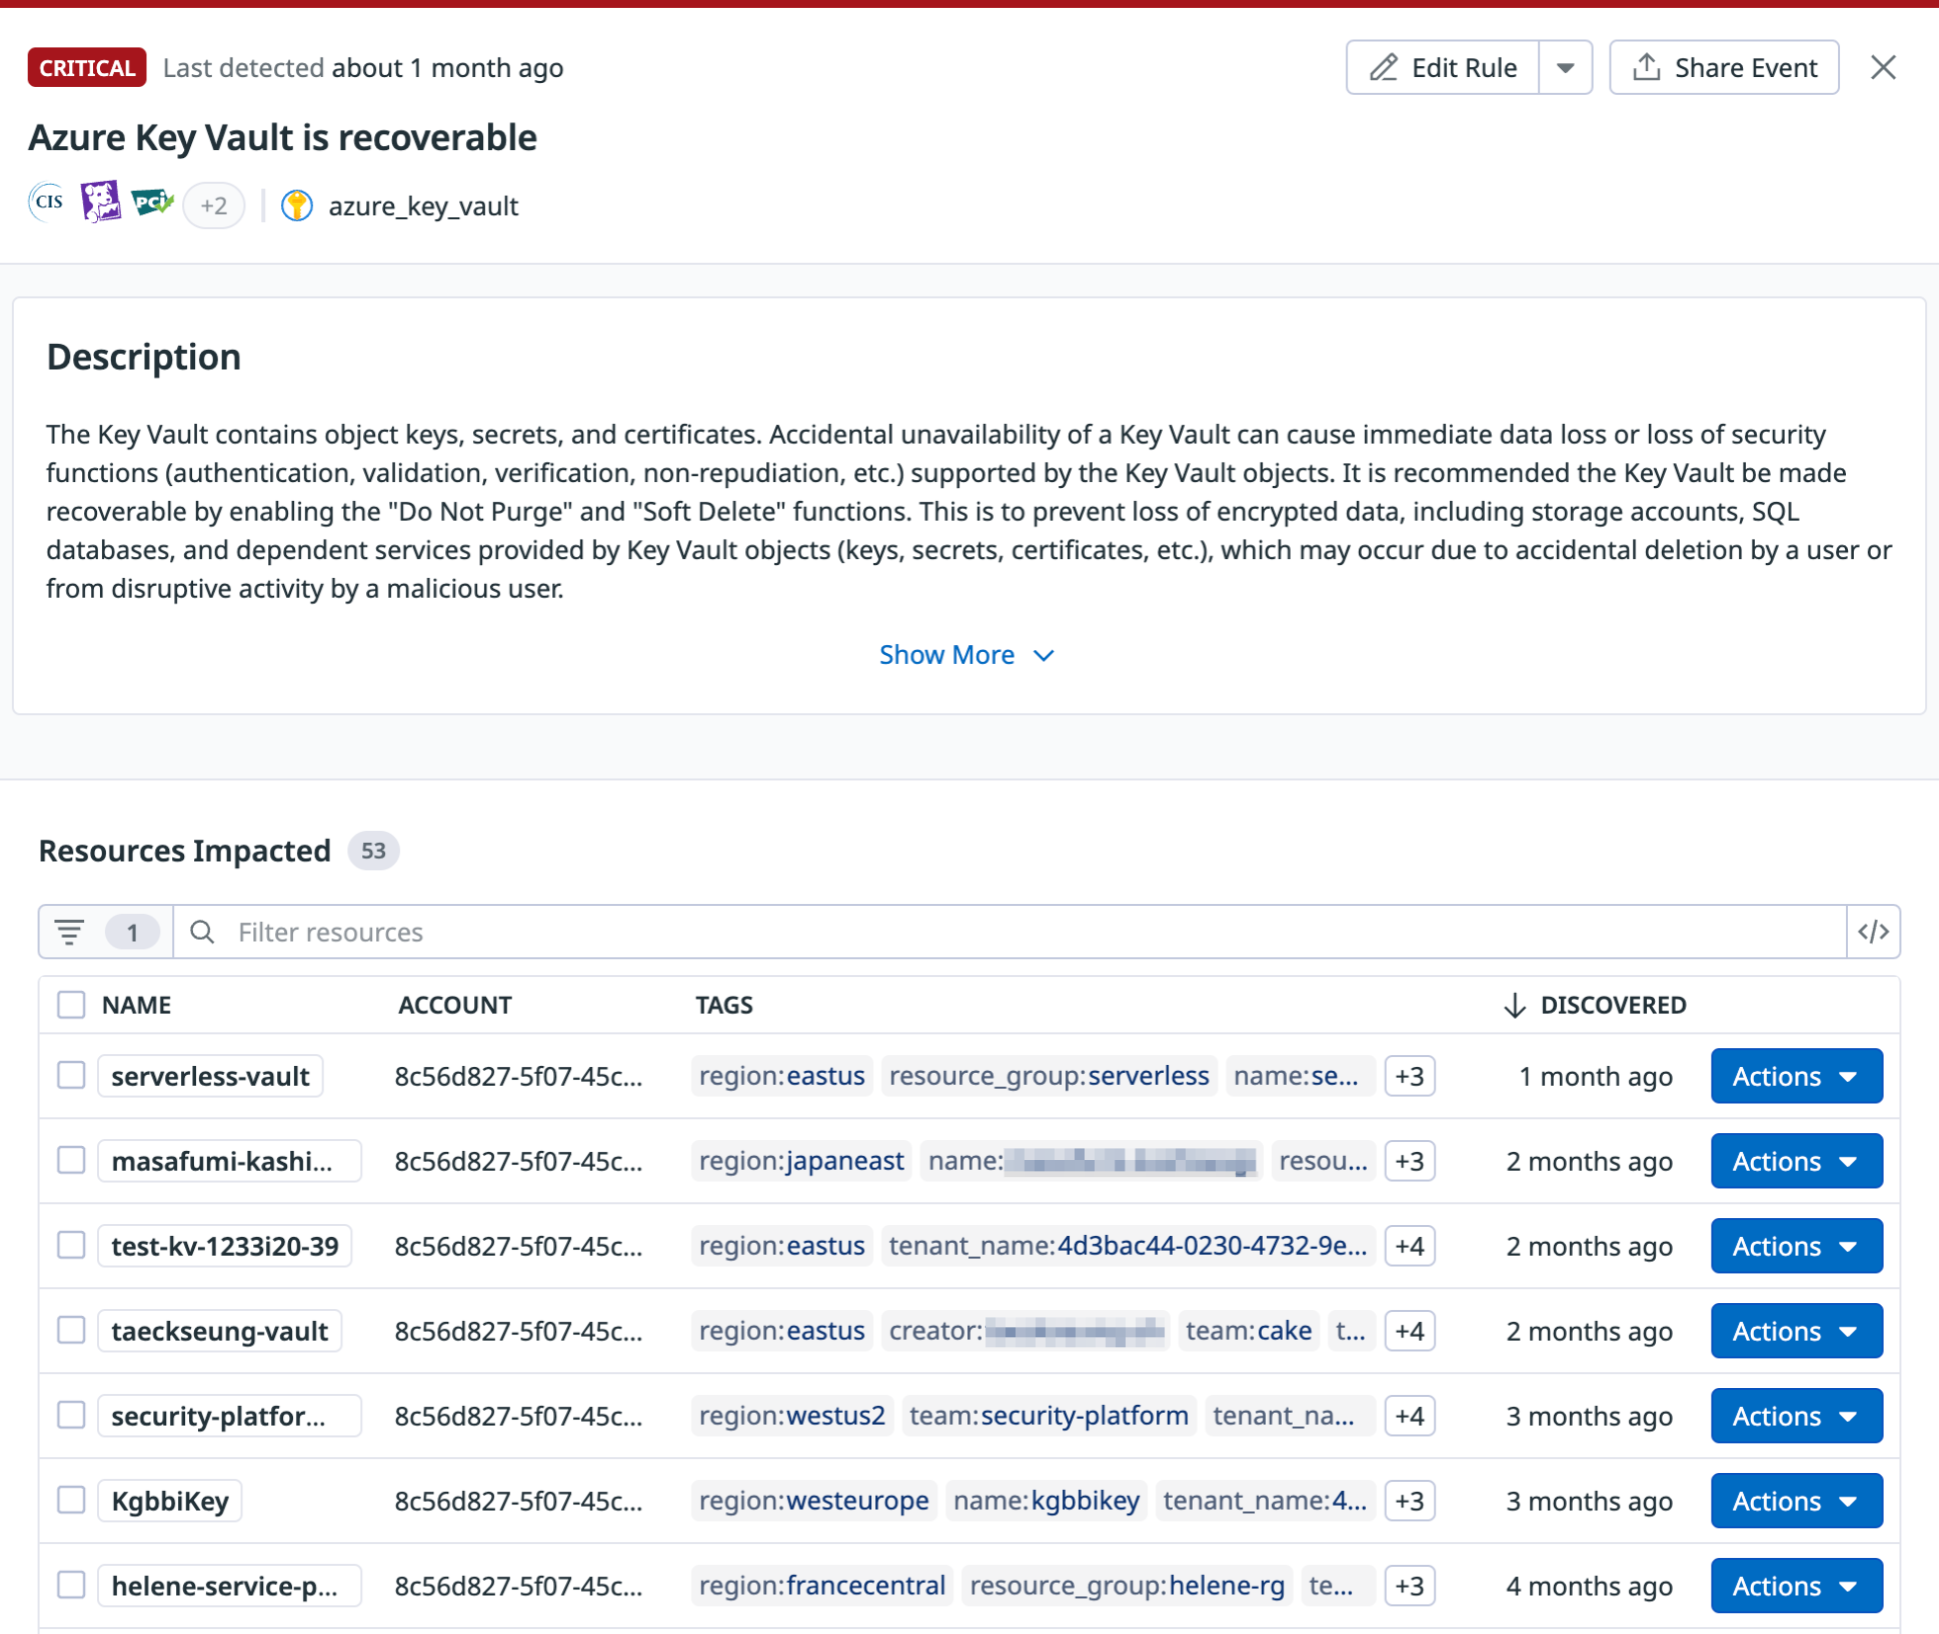Expand +4 tags on test-kv-1233i20-39 row
Viewport: 1939px width, 1634px height.
[1409, 1246]
